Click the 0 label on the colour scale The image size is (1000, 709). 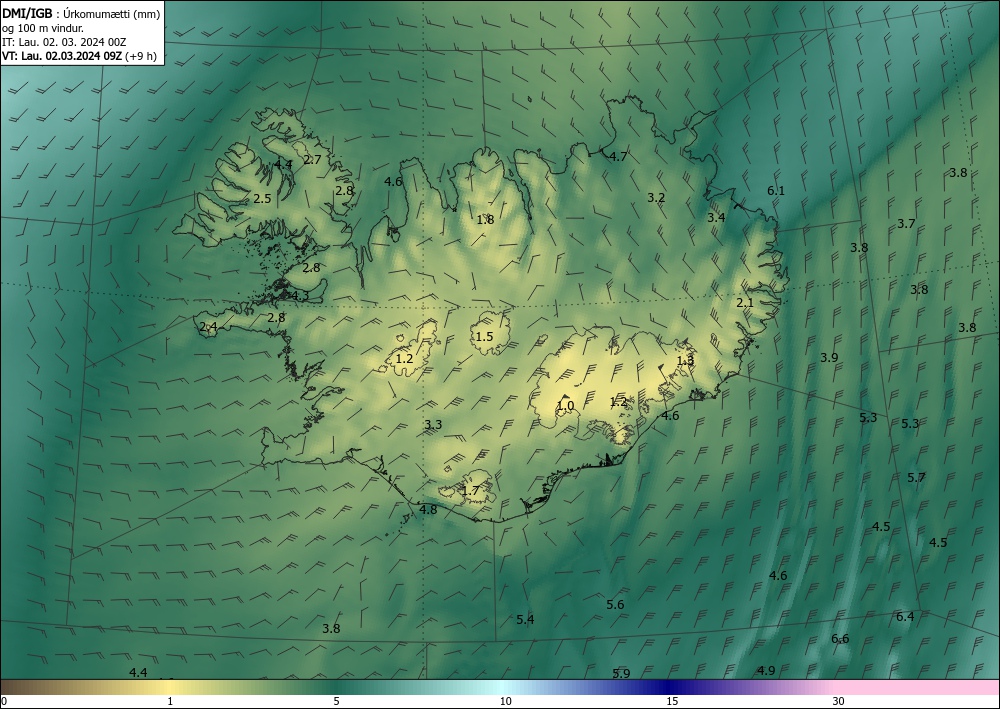coord(4,702)
